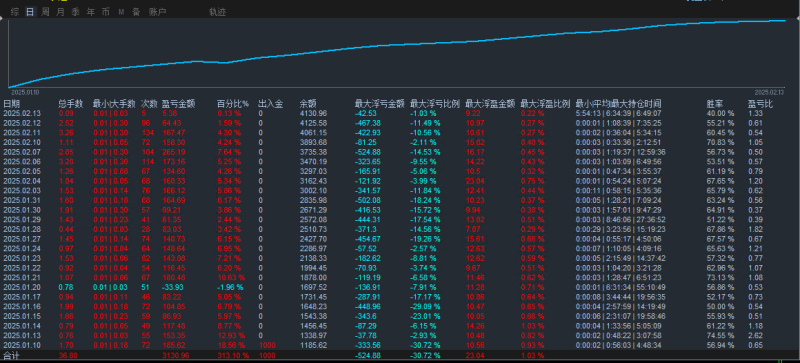Select the 2025.02.12 date row
This screenshot has width=800, height=363.
pos(400,123)
